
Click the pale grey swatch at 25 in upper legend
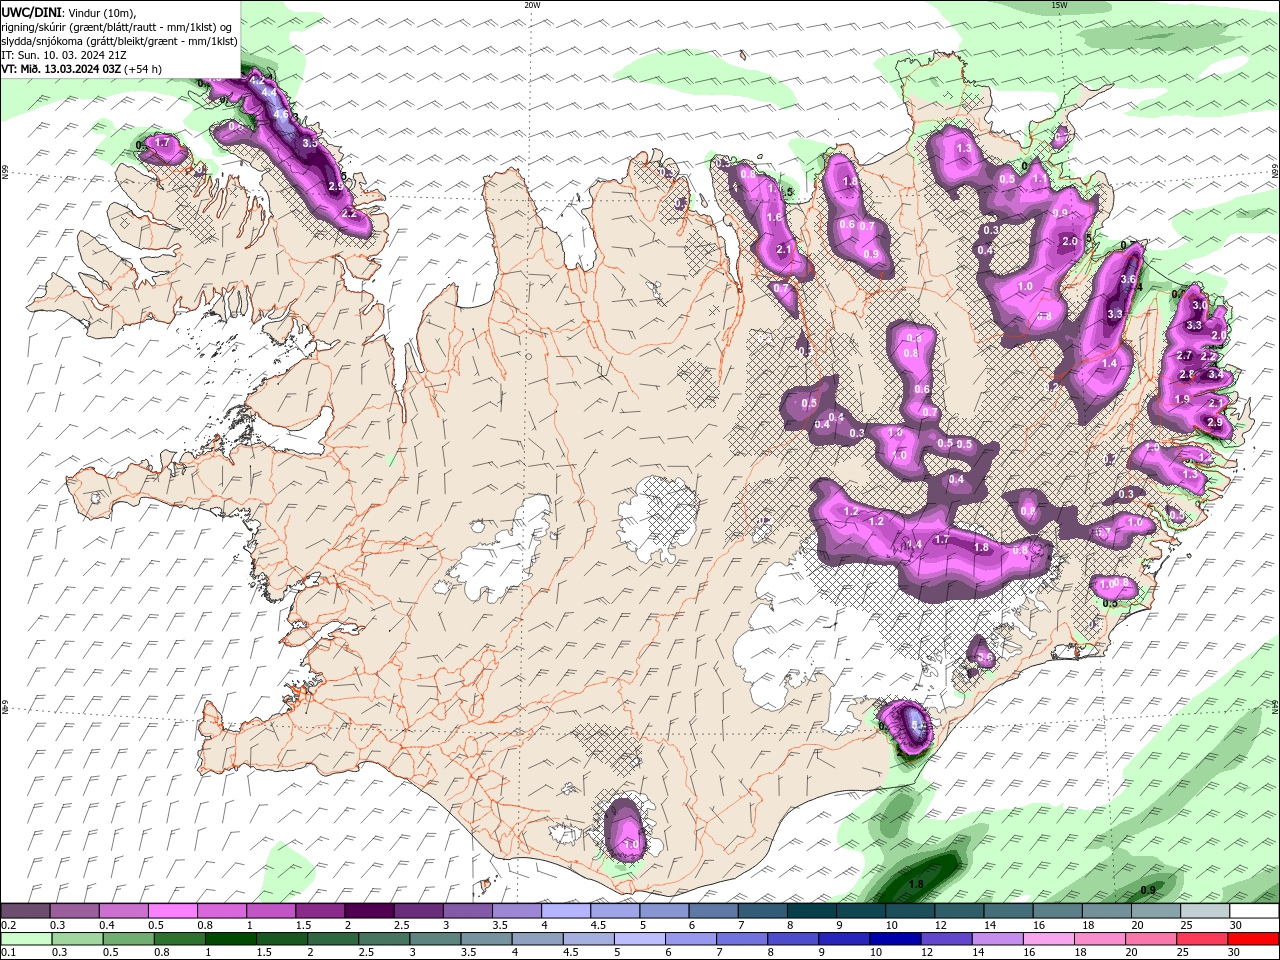pyautogui.click(x=1205, y=911)
